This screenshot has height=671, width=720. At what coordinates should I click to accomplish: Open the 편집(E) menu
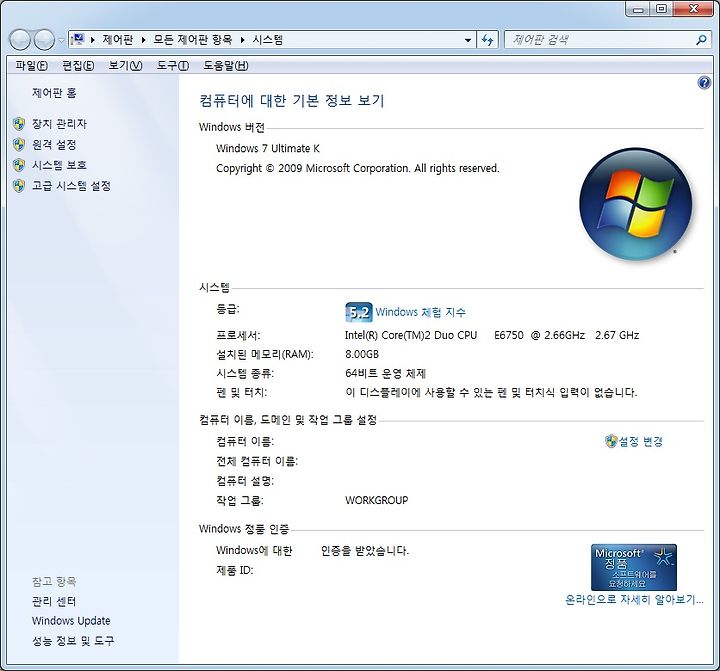78,66
